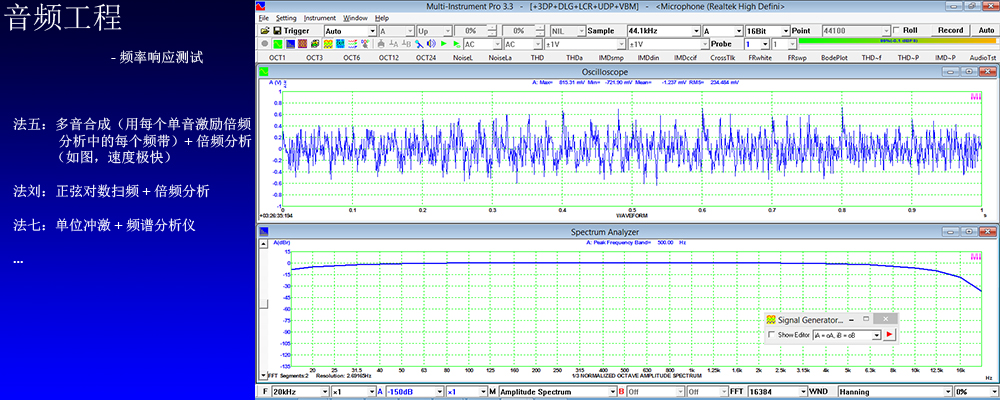
Task: Open the Amplitude Spectrum mode dropdown
Action: tap(612, 392)
